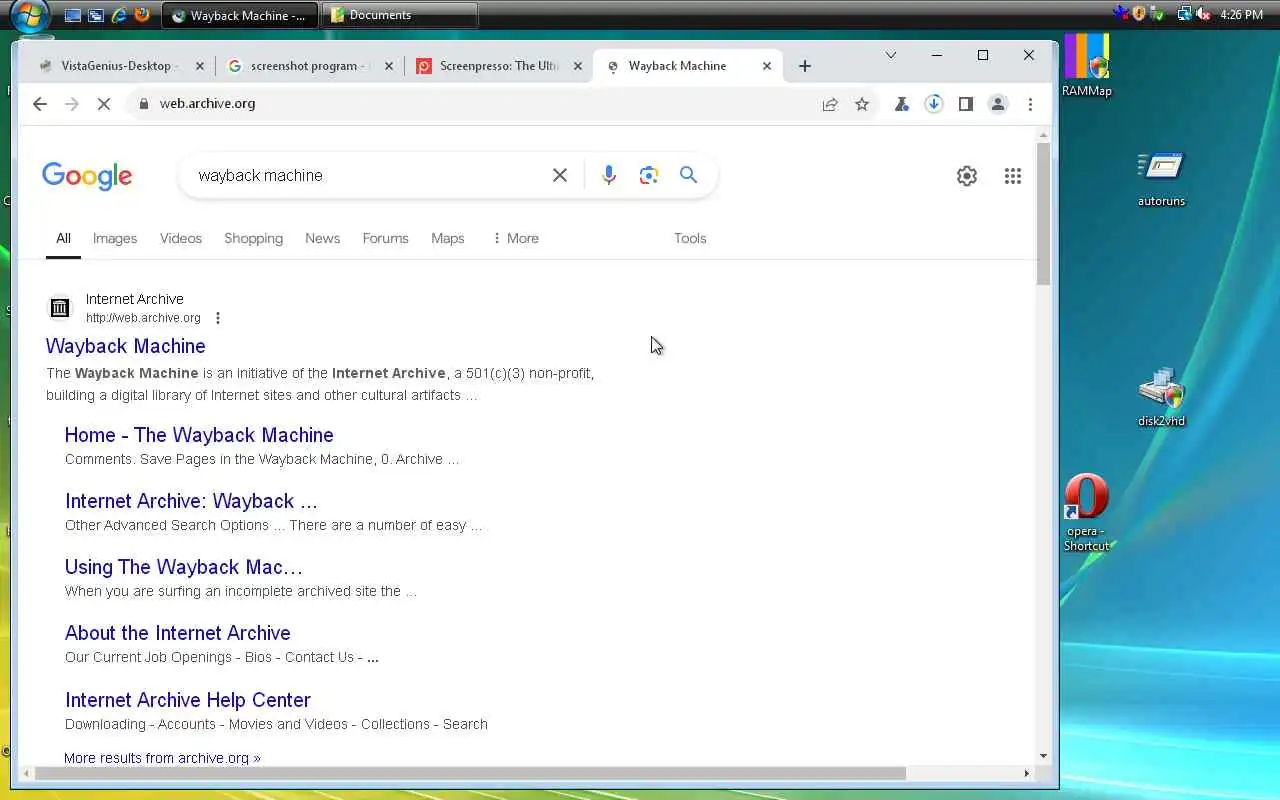
Task: Expand the More search filters menu
Action: (x=515, y=238)
